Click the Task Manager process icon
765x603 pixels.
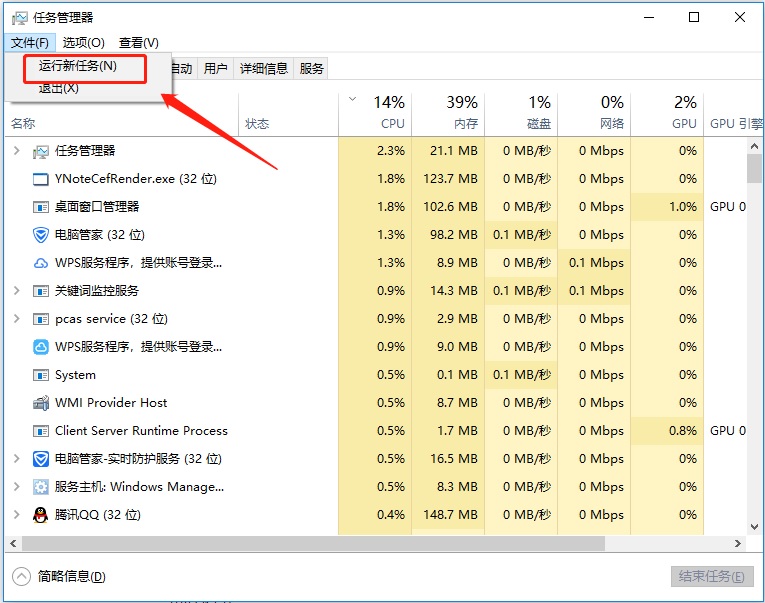point(41,151)
